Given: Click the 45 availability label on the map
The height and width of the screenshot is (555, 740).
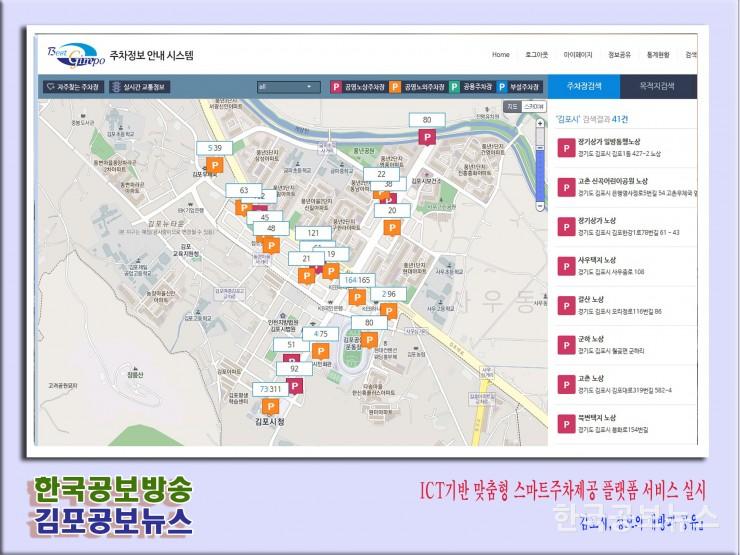Looking at the screenshot, I should pos(265,217).
